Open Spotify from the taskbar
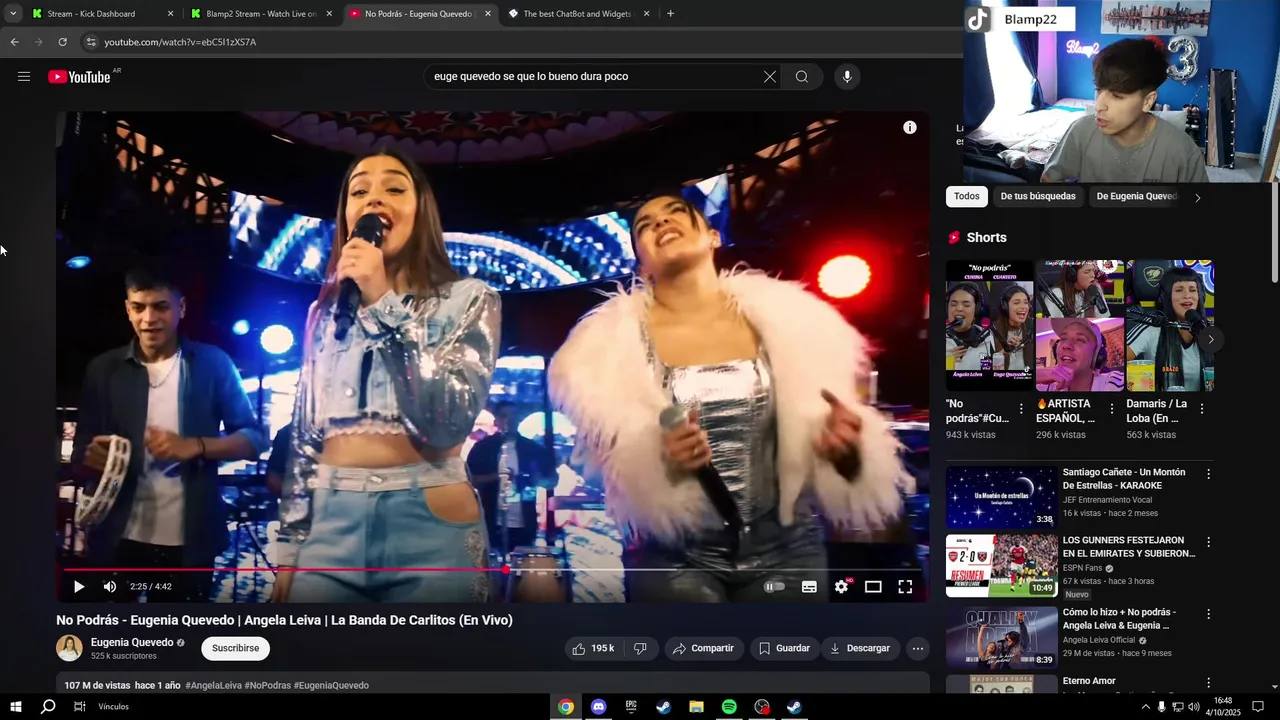 (x=729, y=707)
